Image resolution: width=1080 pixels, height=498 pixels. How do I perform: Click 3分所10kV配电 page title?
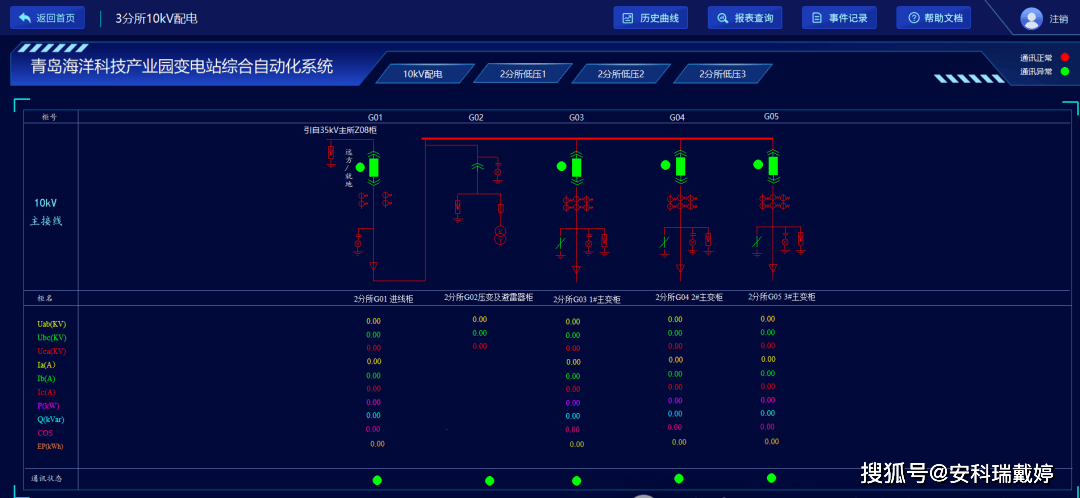(x=156, y=19)
